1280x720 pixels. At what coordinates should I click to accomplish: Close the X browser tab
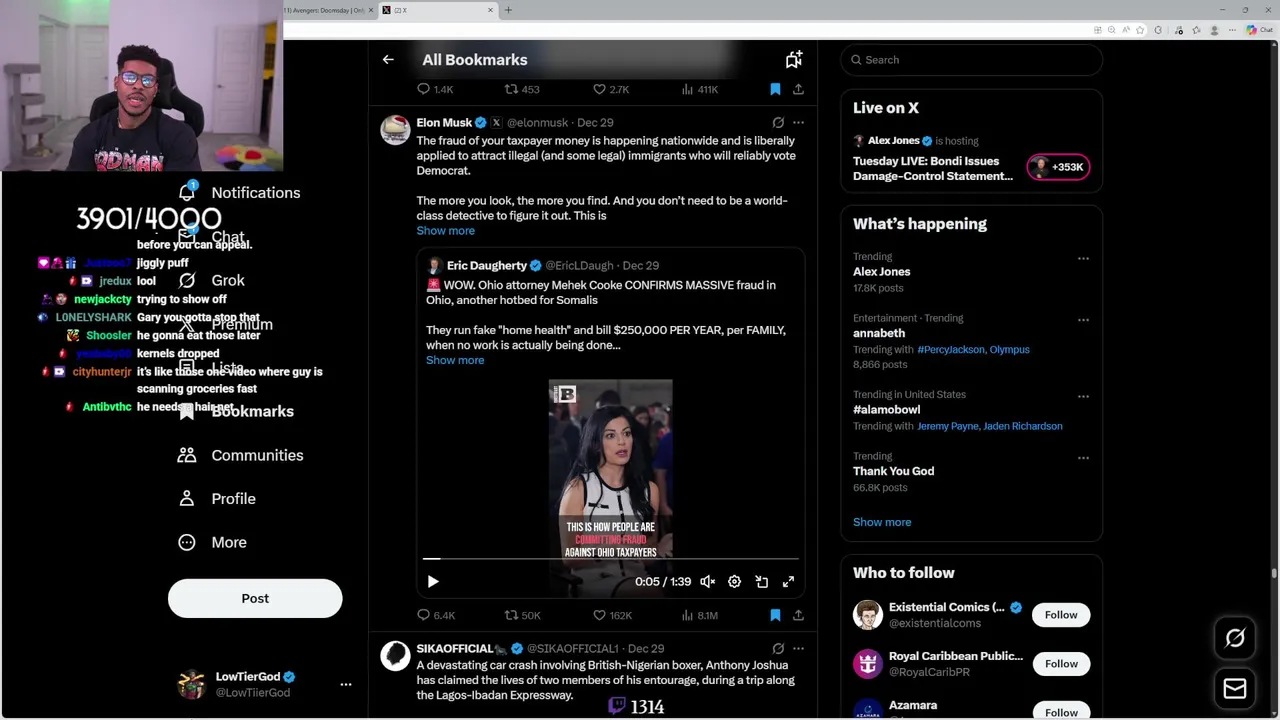[490, 10]
